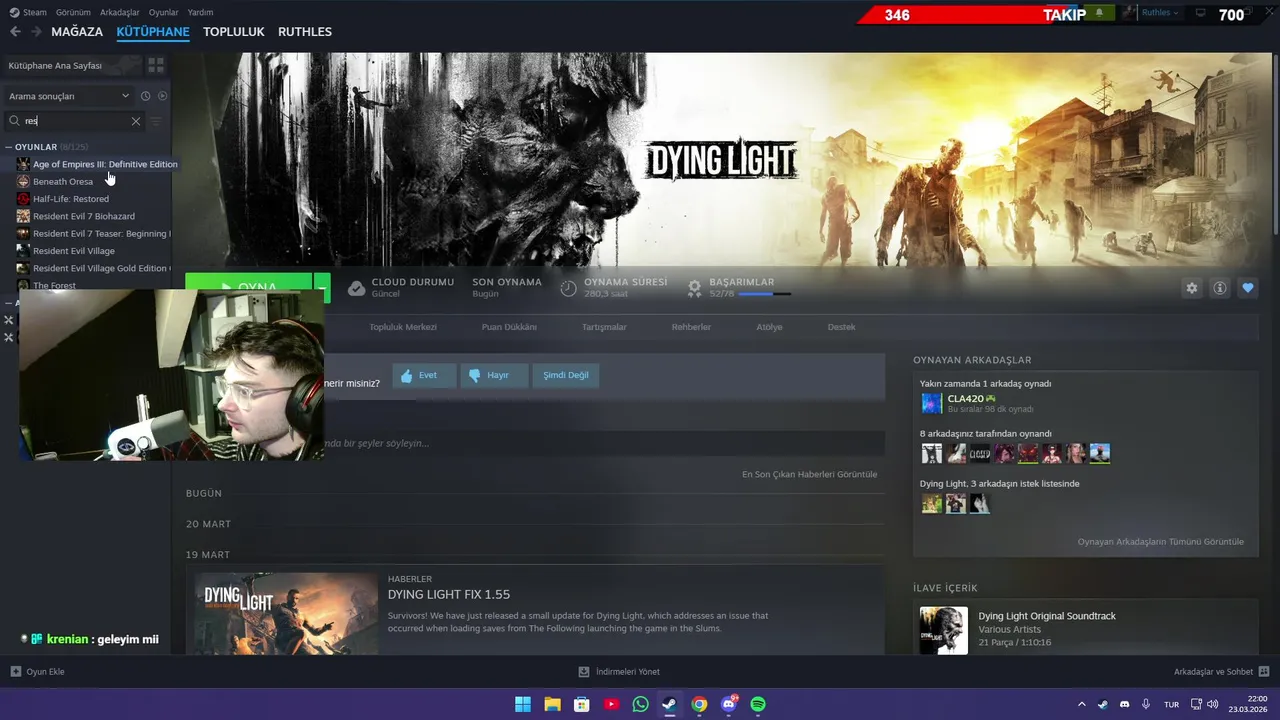
Task: Open WhatsApp from taskbar
Action: pos(640,704)
